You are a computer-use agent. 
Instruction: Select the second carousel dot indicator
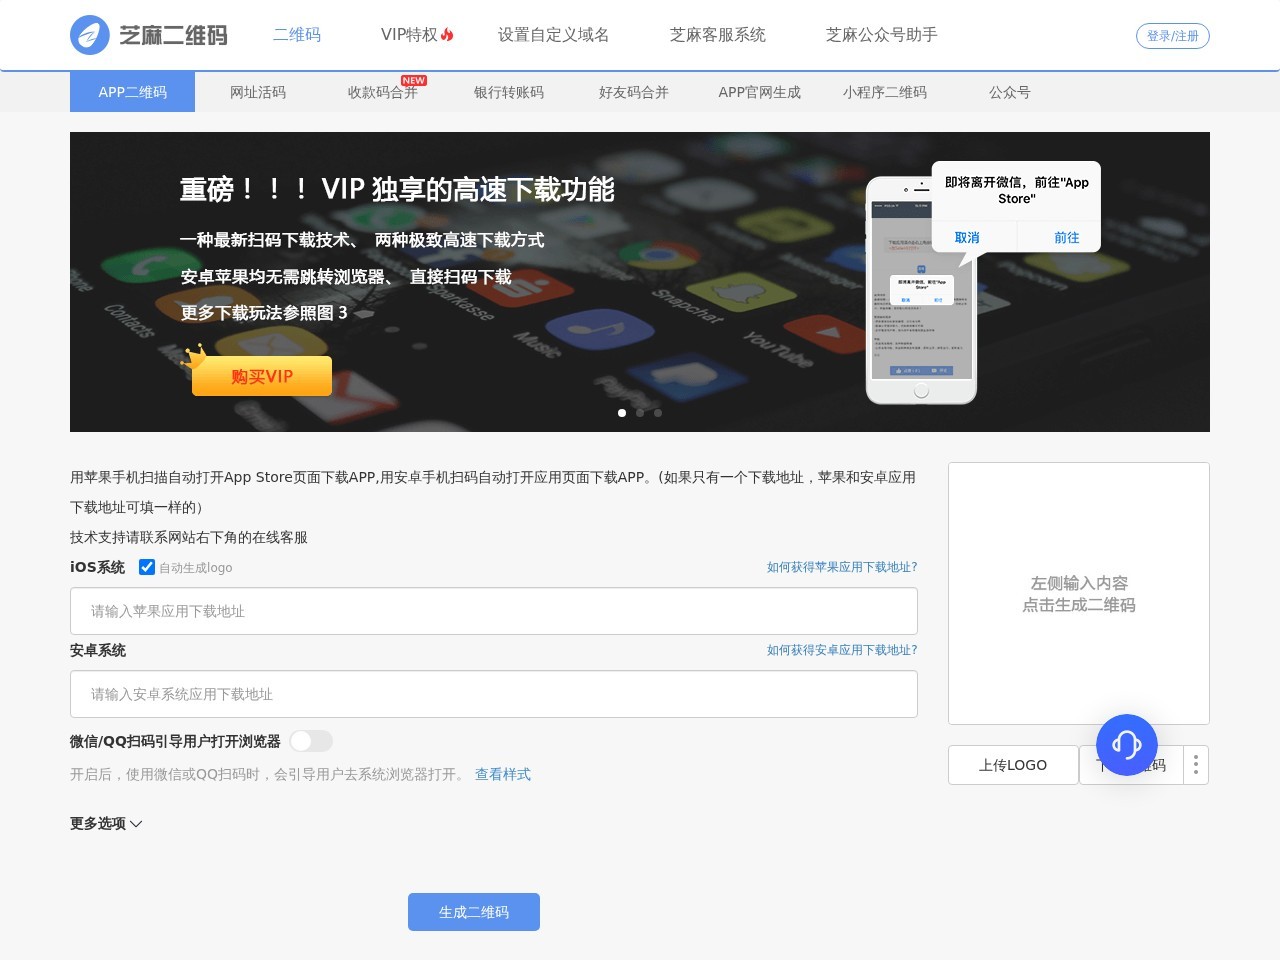[x=640, y=413]
